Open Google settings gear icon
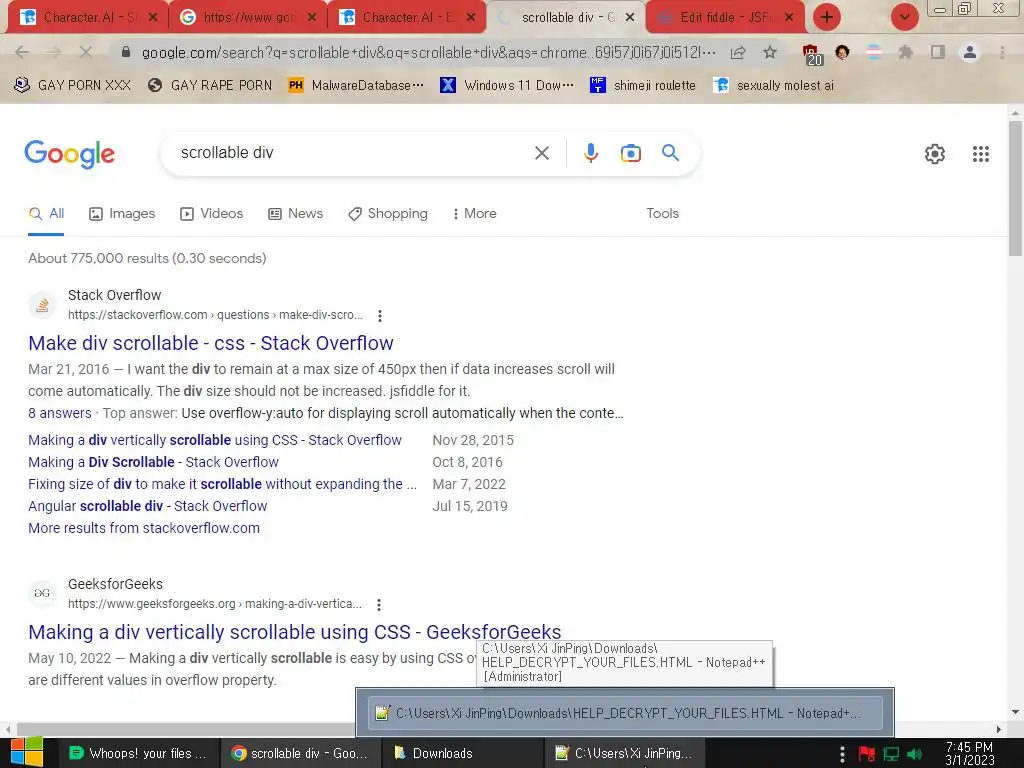 (935, 154)
